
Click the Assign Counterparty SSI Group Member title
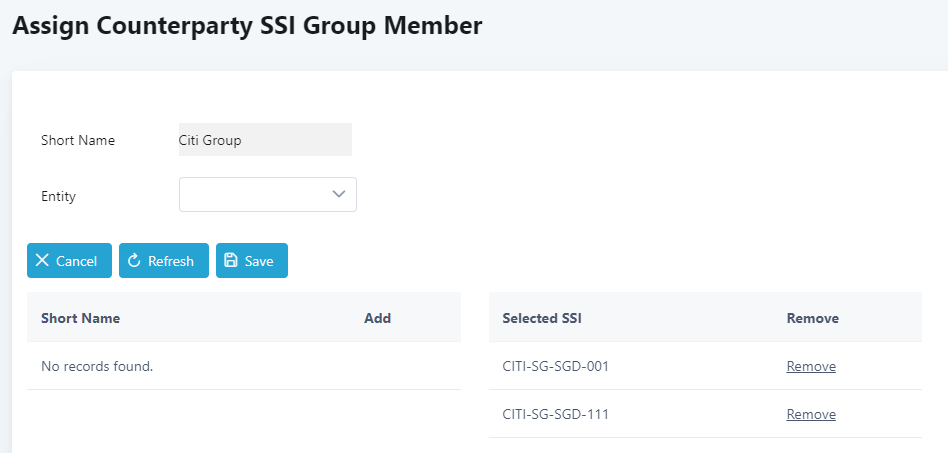pos(247,27)
